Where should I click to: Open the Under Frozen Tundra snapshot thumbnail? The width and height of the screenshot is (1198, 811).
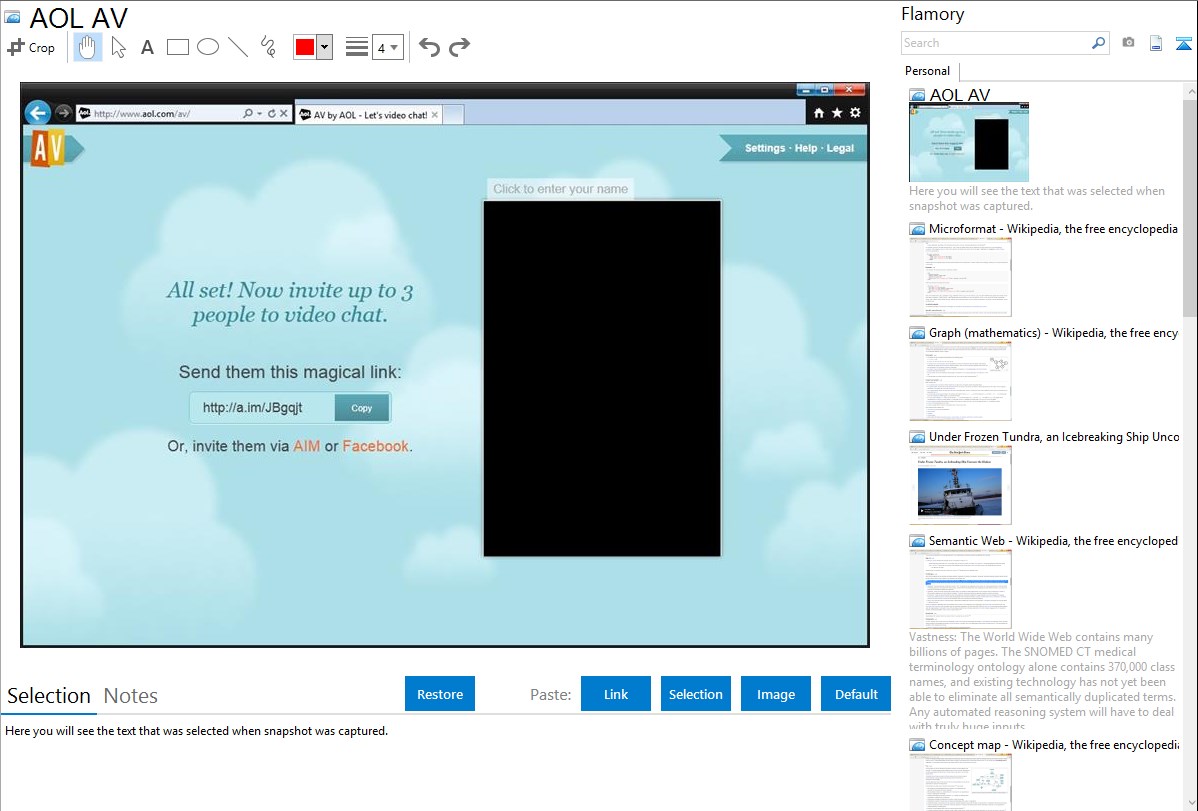pyautogui.click(x=960, y=485)
